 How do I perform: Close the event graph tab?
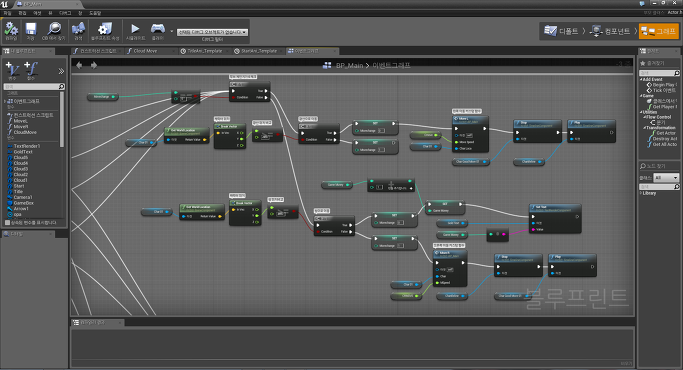(335, 51)
